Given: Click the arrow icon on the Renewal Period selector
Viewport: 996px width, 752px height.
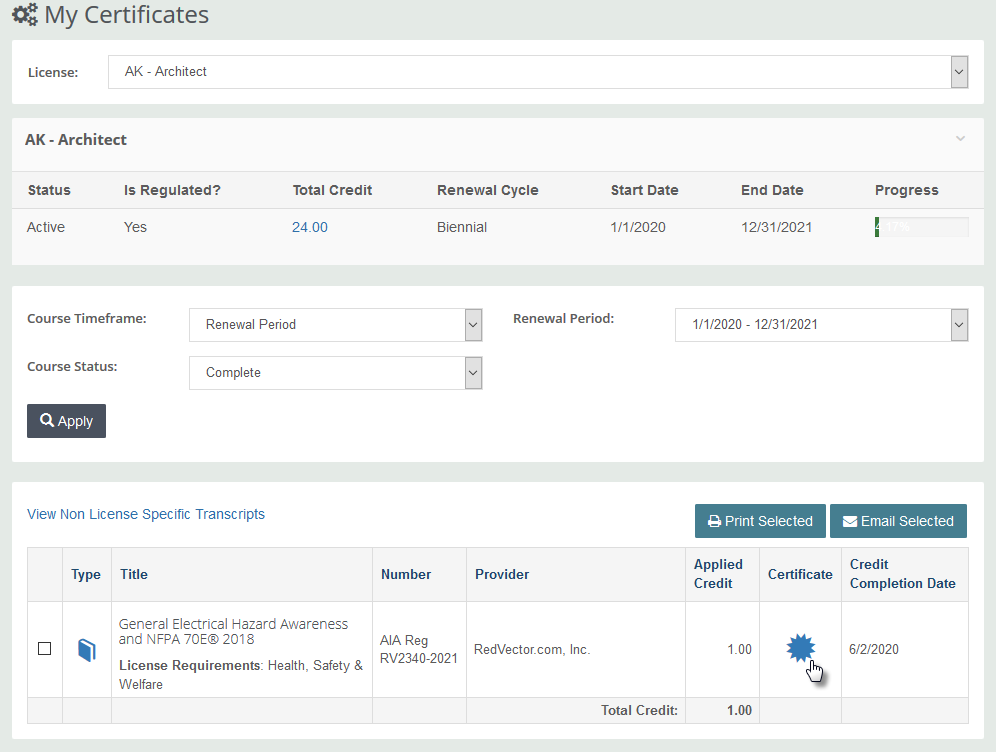Looking at the screenshot, I should 957,324.
